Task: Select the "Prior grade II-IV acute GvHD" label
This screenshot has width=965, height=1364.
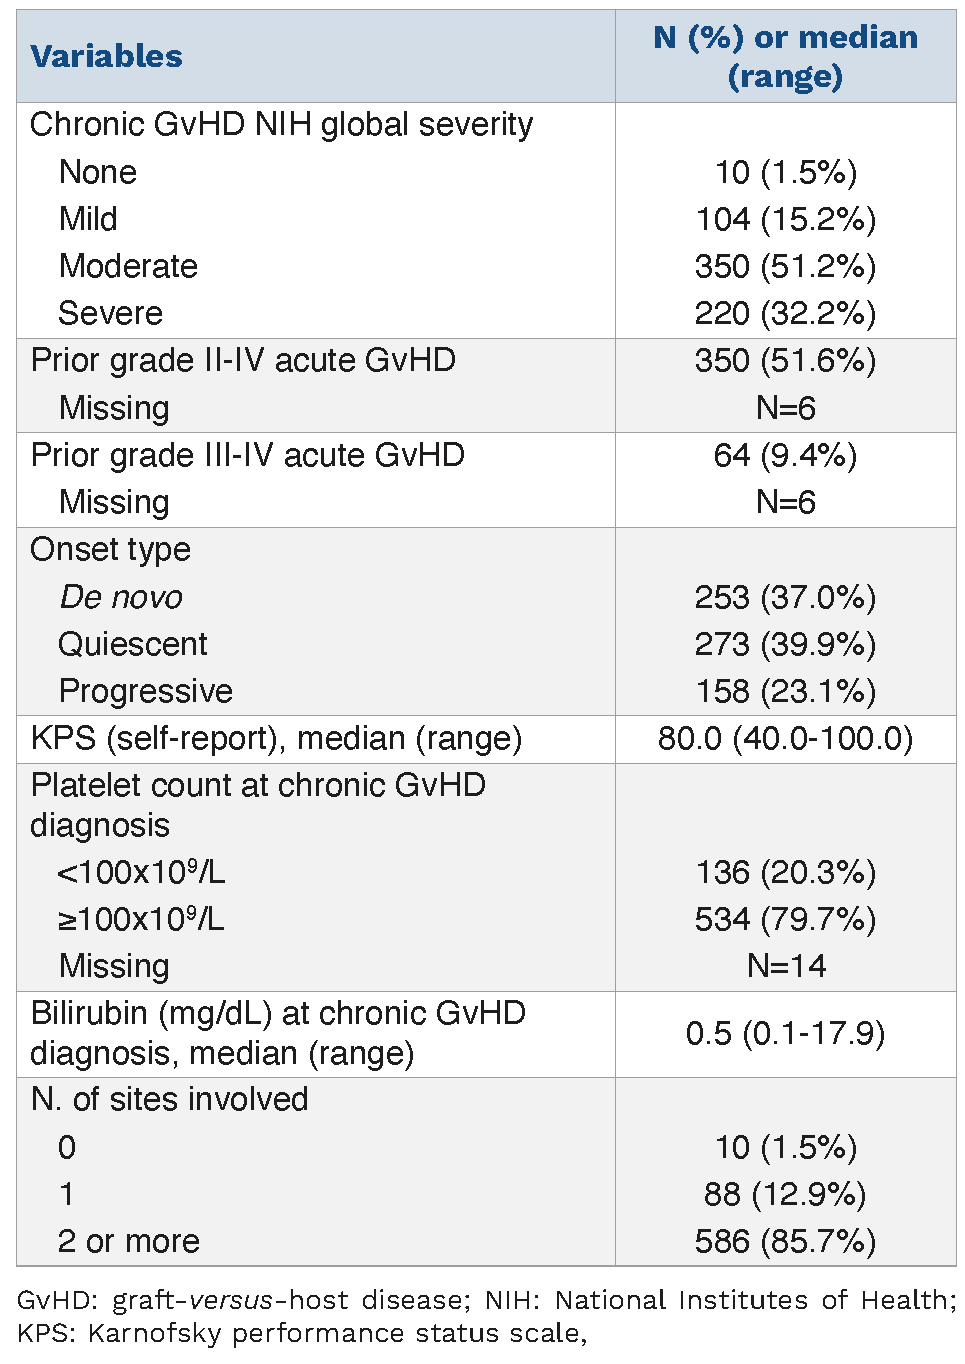Action: coord(243,360)
